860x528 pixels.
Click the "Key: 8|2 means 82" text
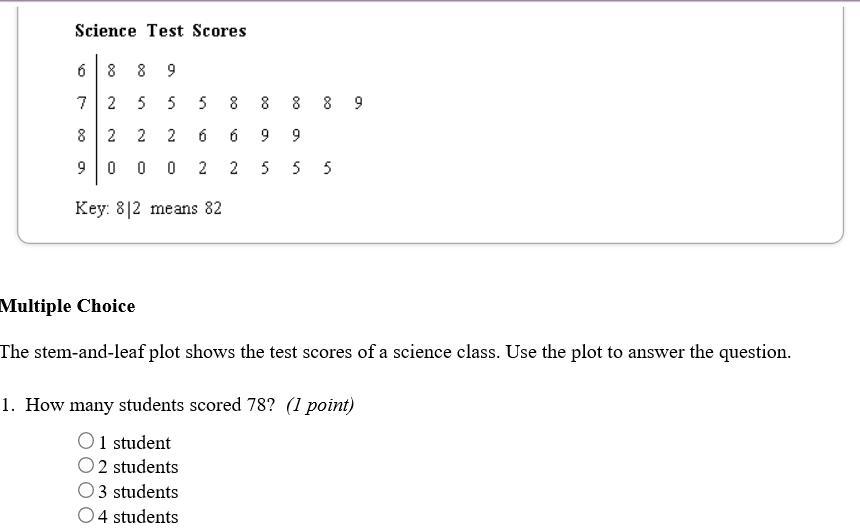[149, 208]
